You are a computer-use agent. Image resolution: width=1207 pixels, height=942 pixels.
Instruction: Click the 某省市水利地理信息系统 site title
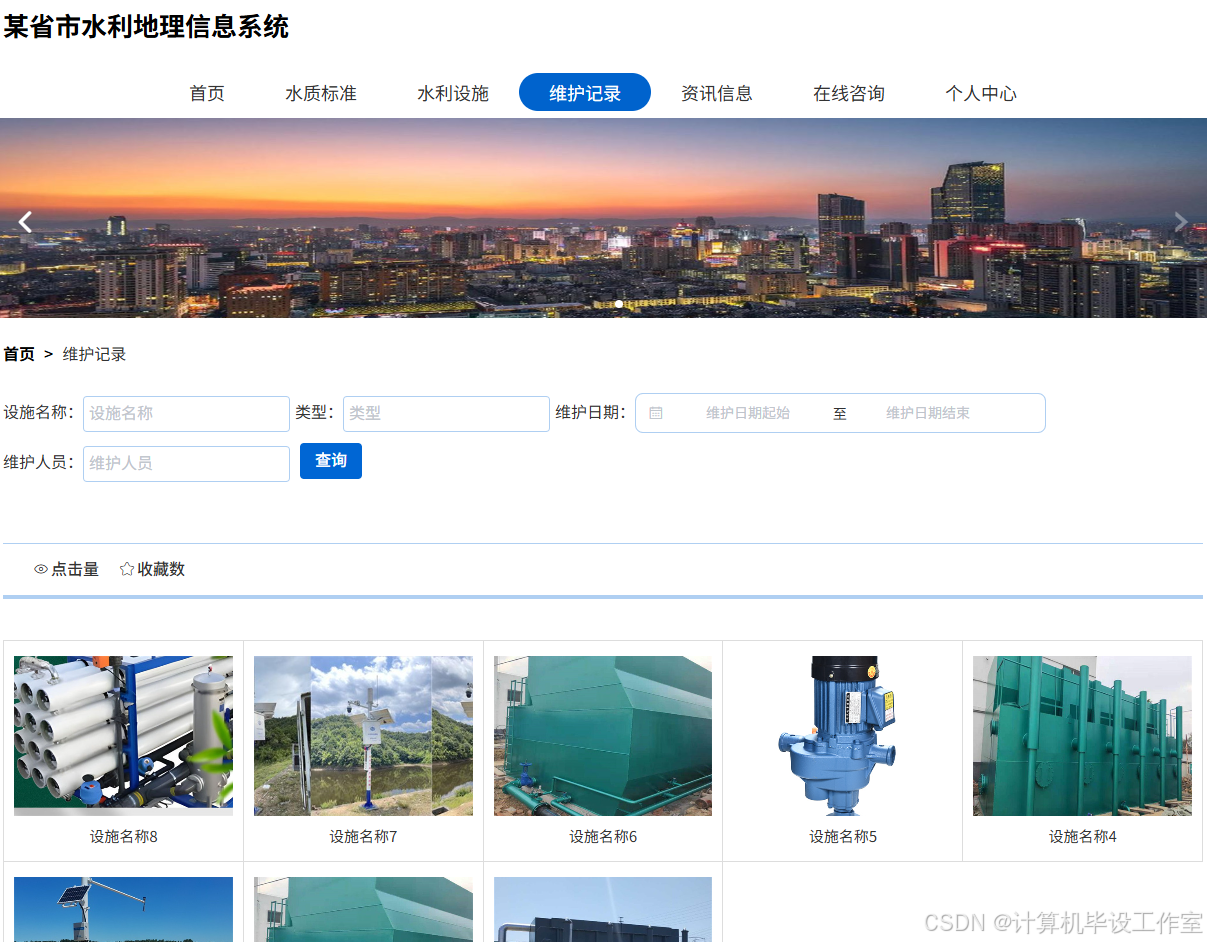pyautogui.click(x=146, y=27)
